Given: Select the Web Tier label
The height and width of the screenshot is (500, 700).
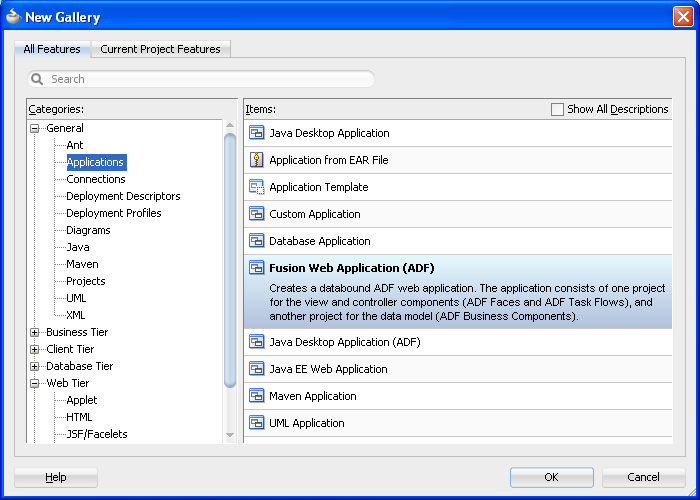Looking at the screenshot, I should tap(68, 383).
